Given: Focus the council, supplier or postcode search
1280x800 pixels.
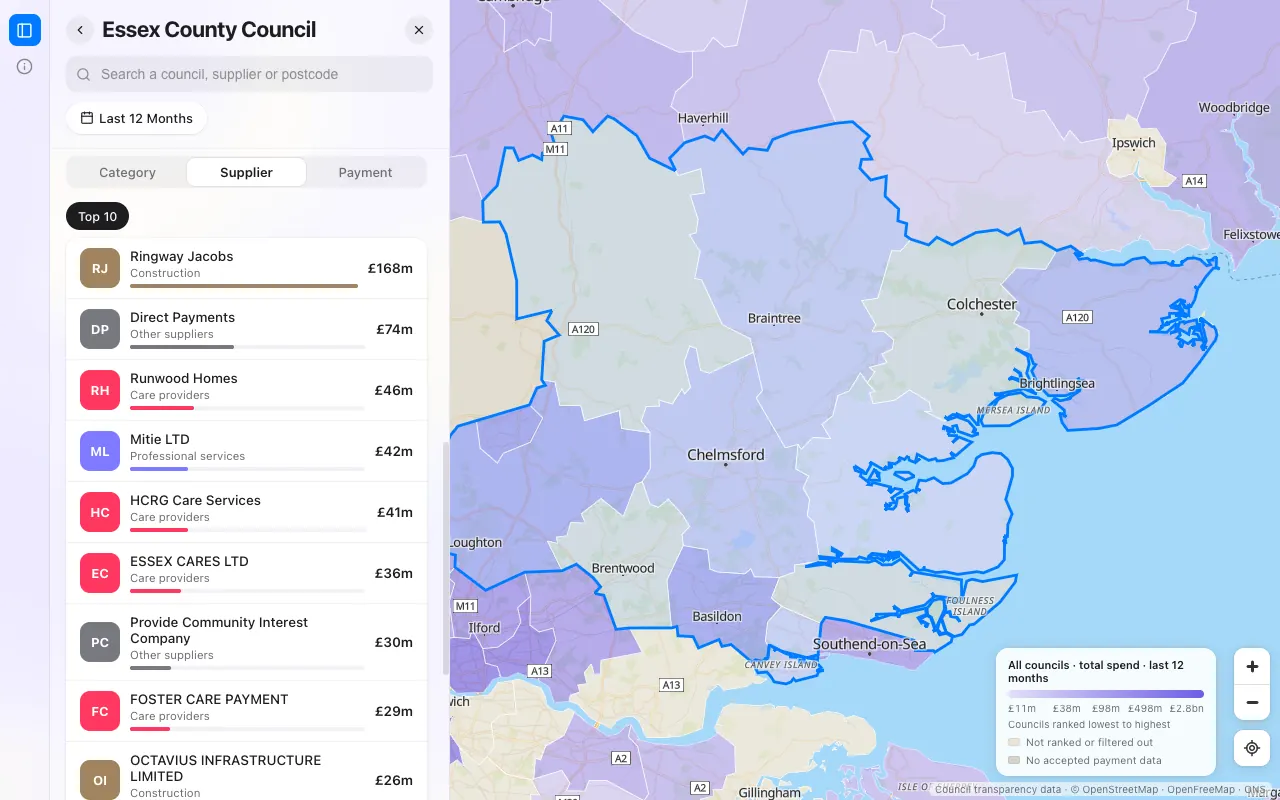Looking at the screenshot, I should tap(249, 74).
